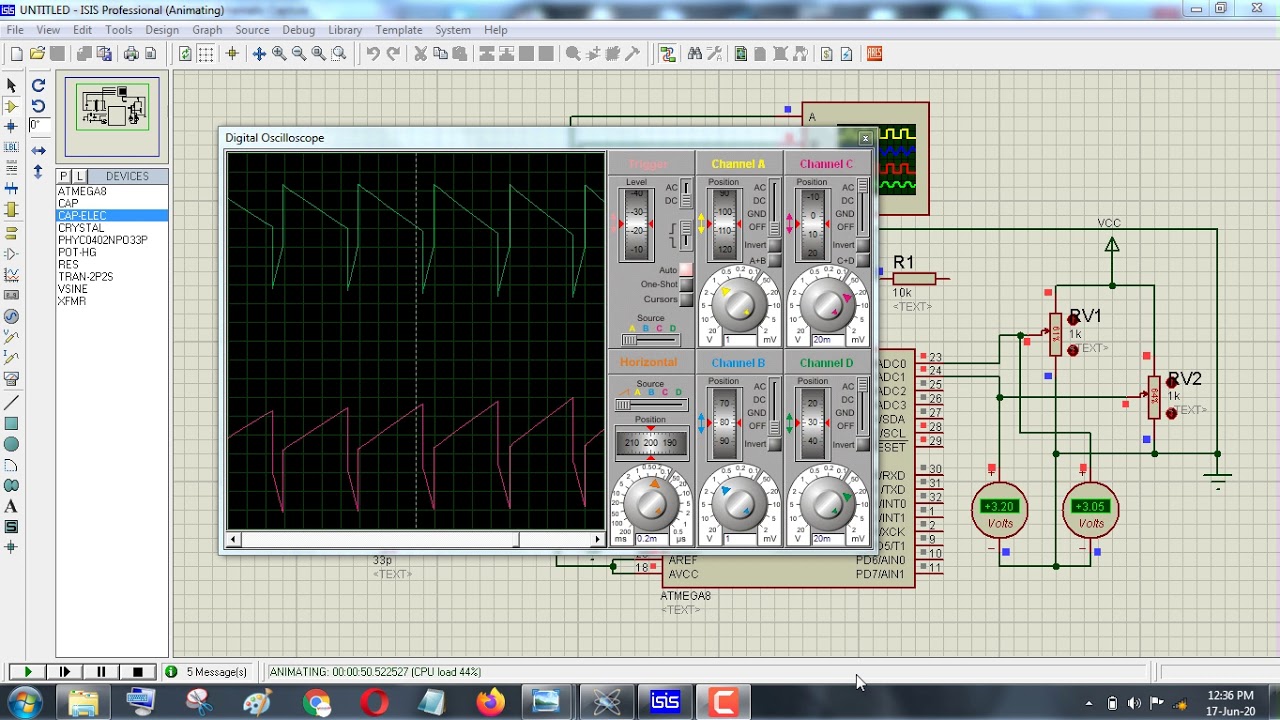
Task: Select the Selection Mode arrow tool
Action: pyautogui.click(x=12, y=86)
